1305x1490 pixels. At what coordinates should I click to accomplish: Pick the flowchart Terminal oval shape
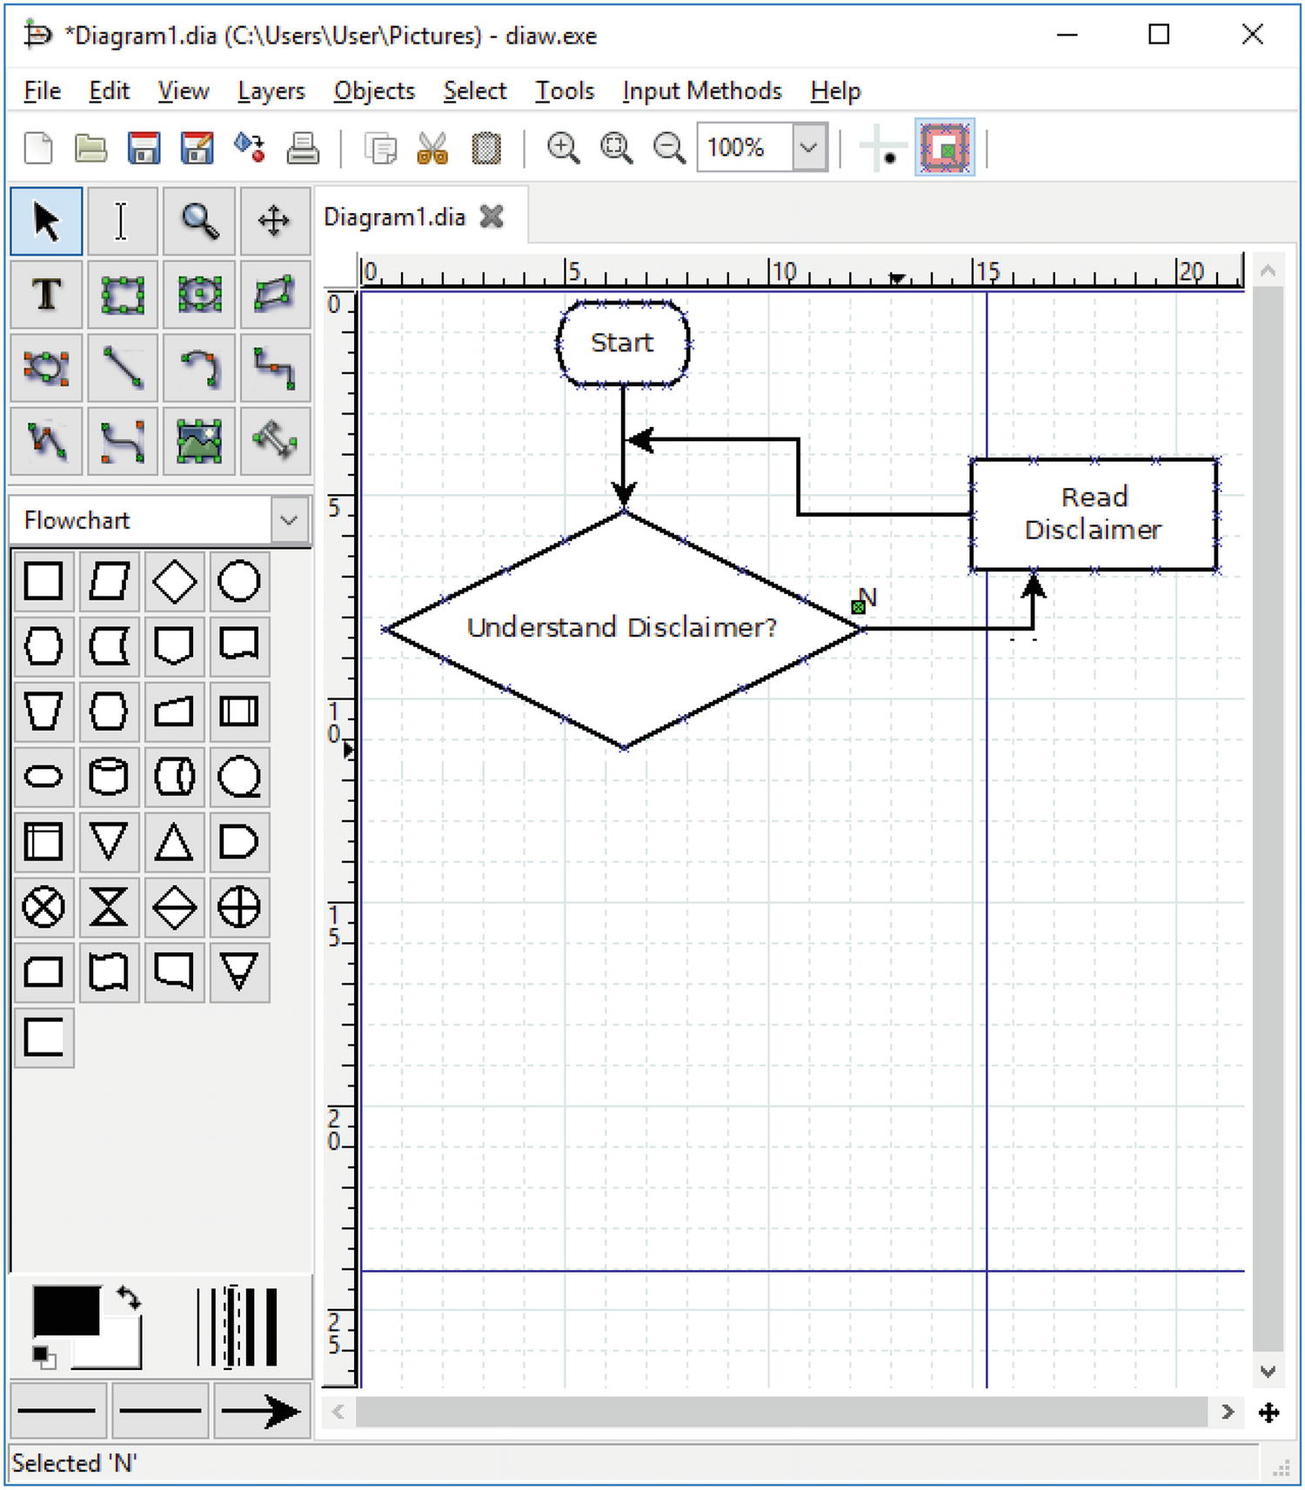pyautogui.click(x=44, y=777)
